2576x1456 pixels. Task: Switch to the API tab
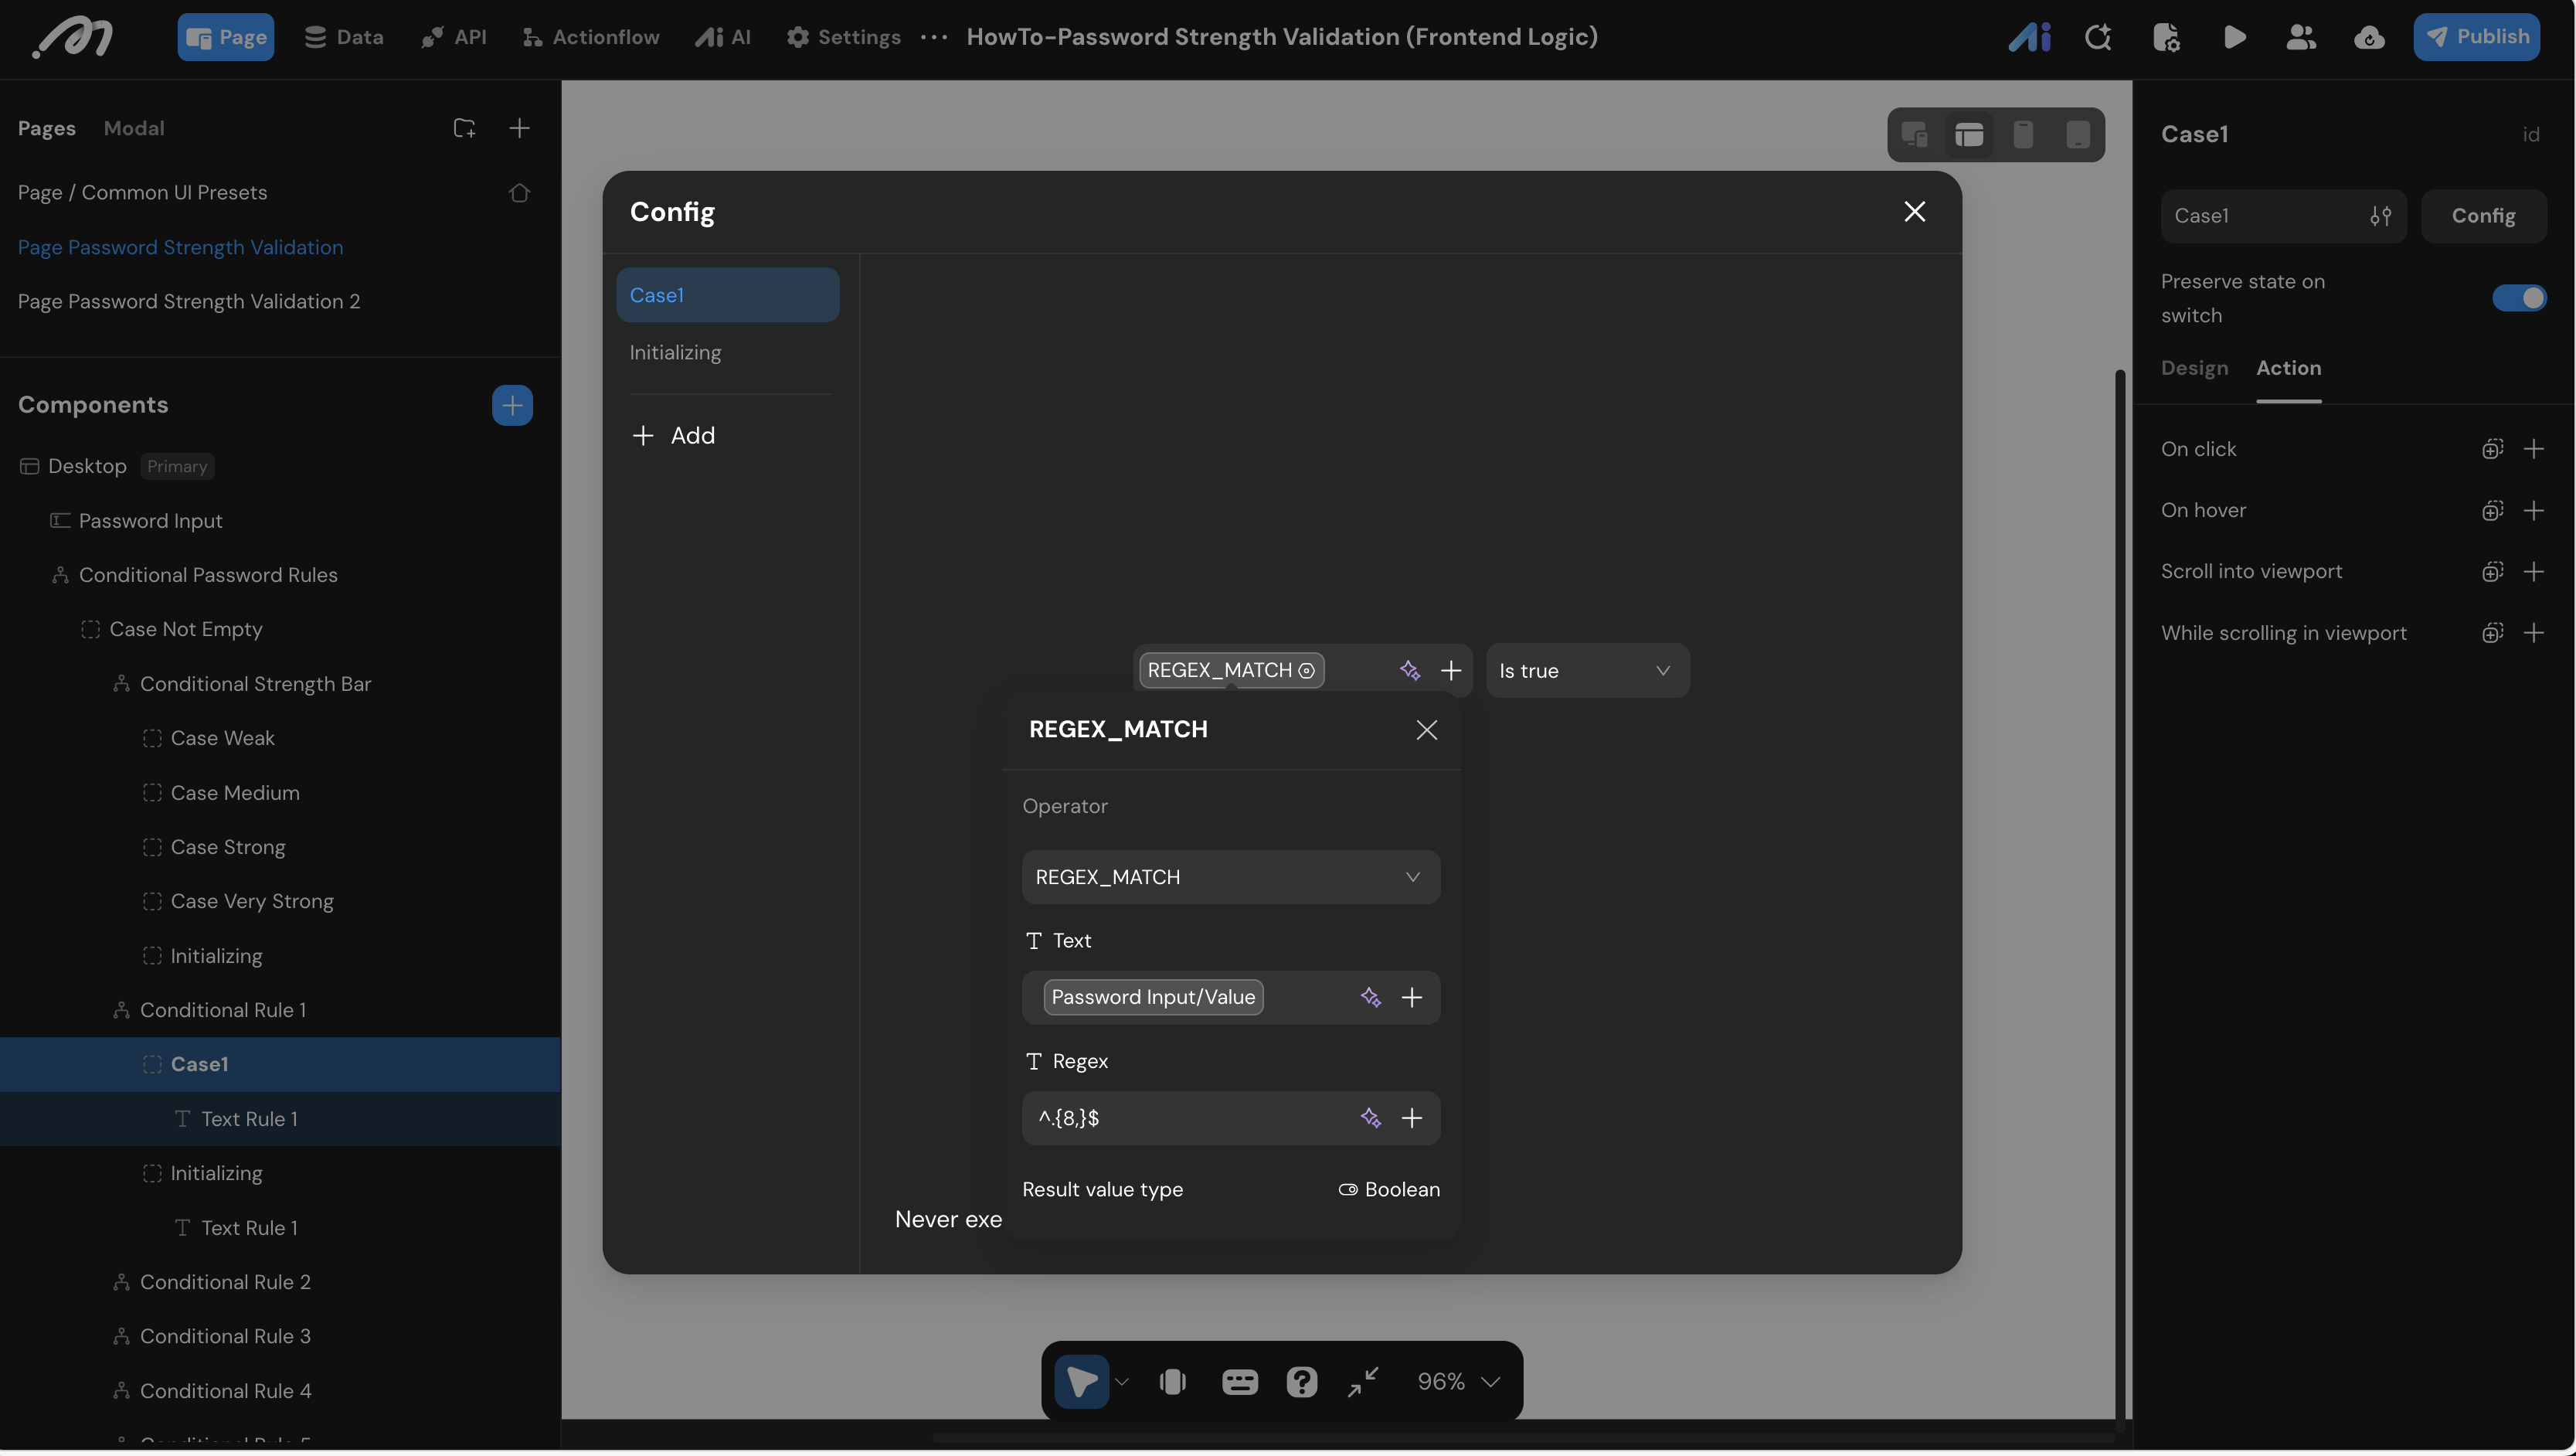[453, 37]
